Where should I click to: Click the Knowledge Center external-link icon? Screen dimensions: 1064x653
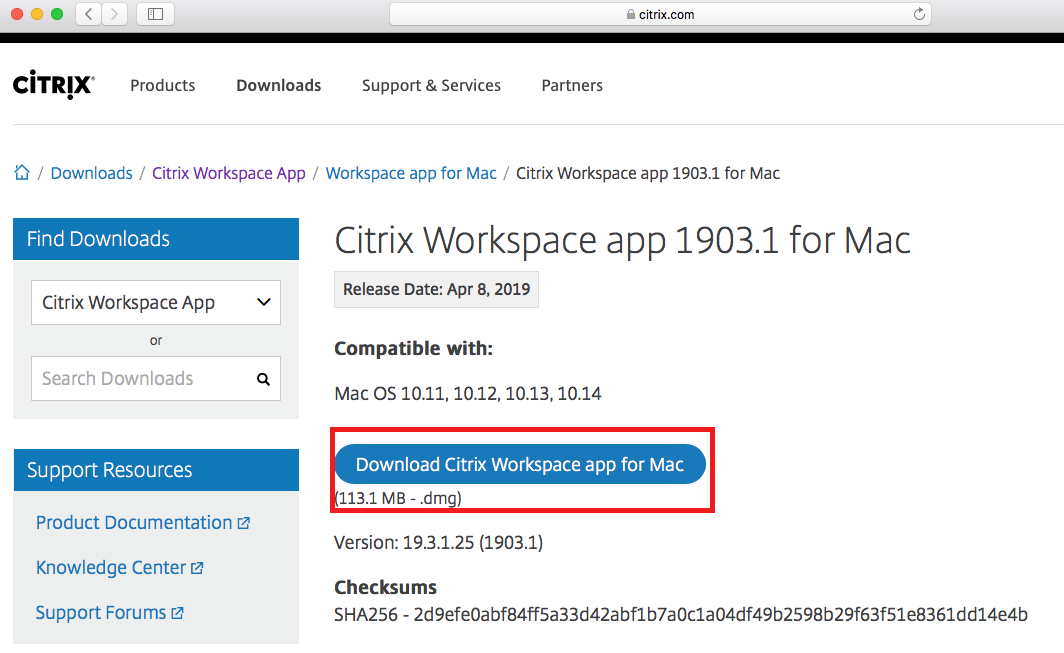pos(197,568)
